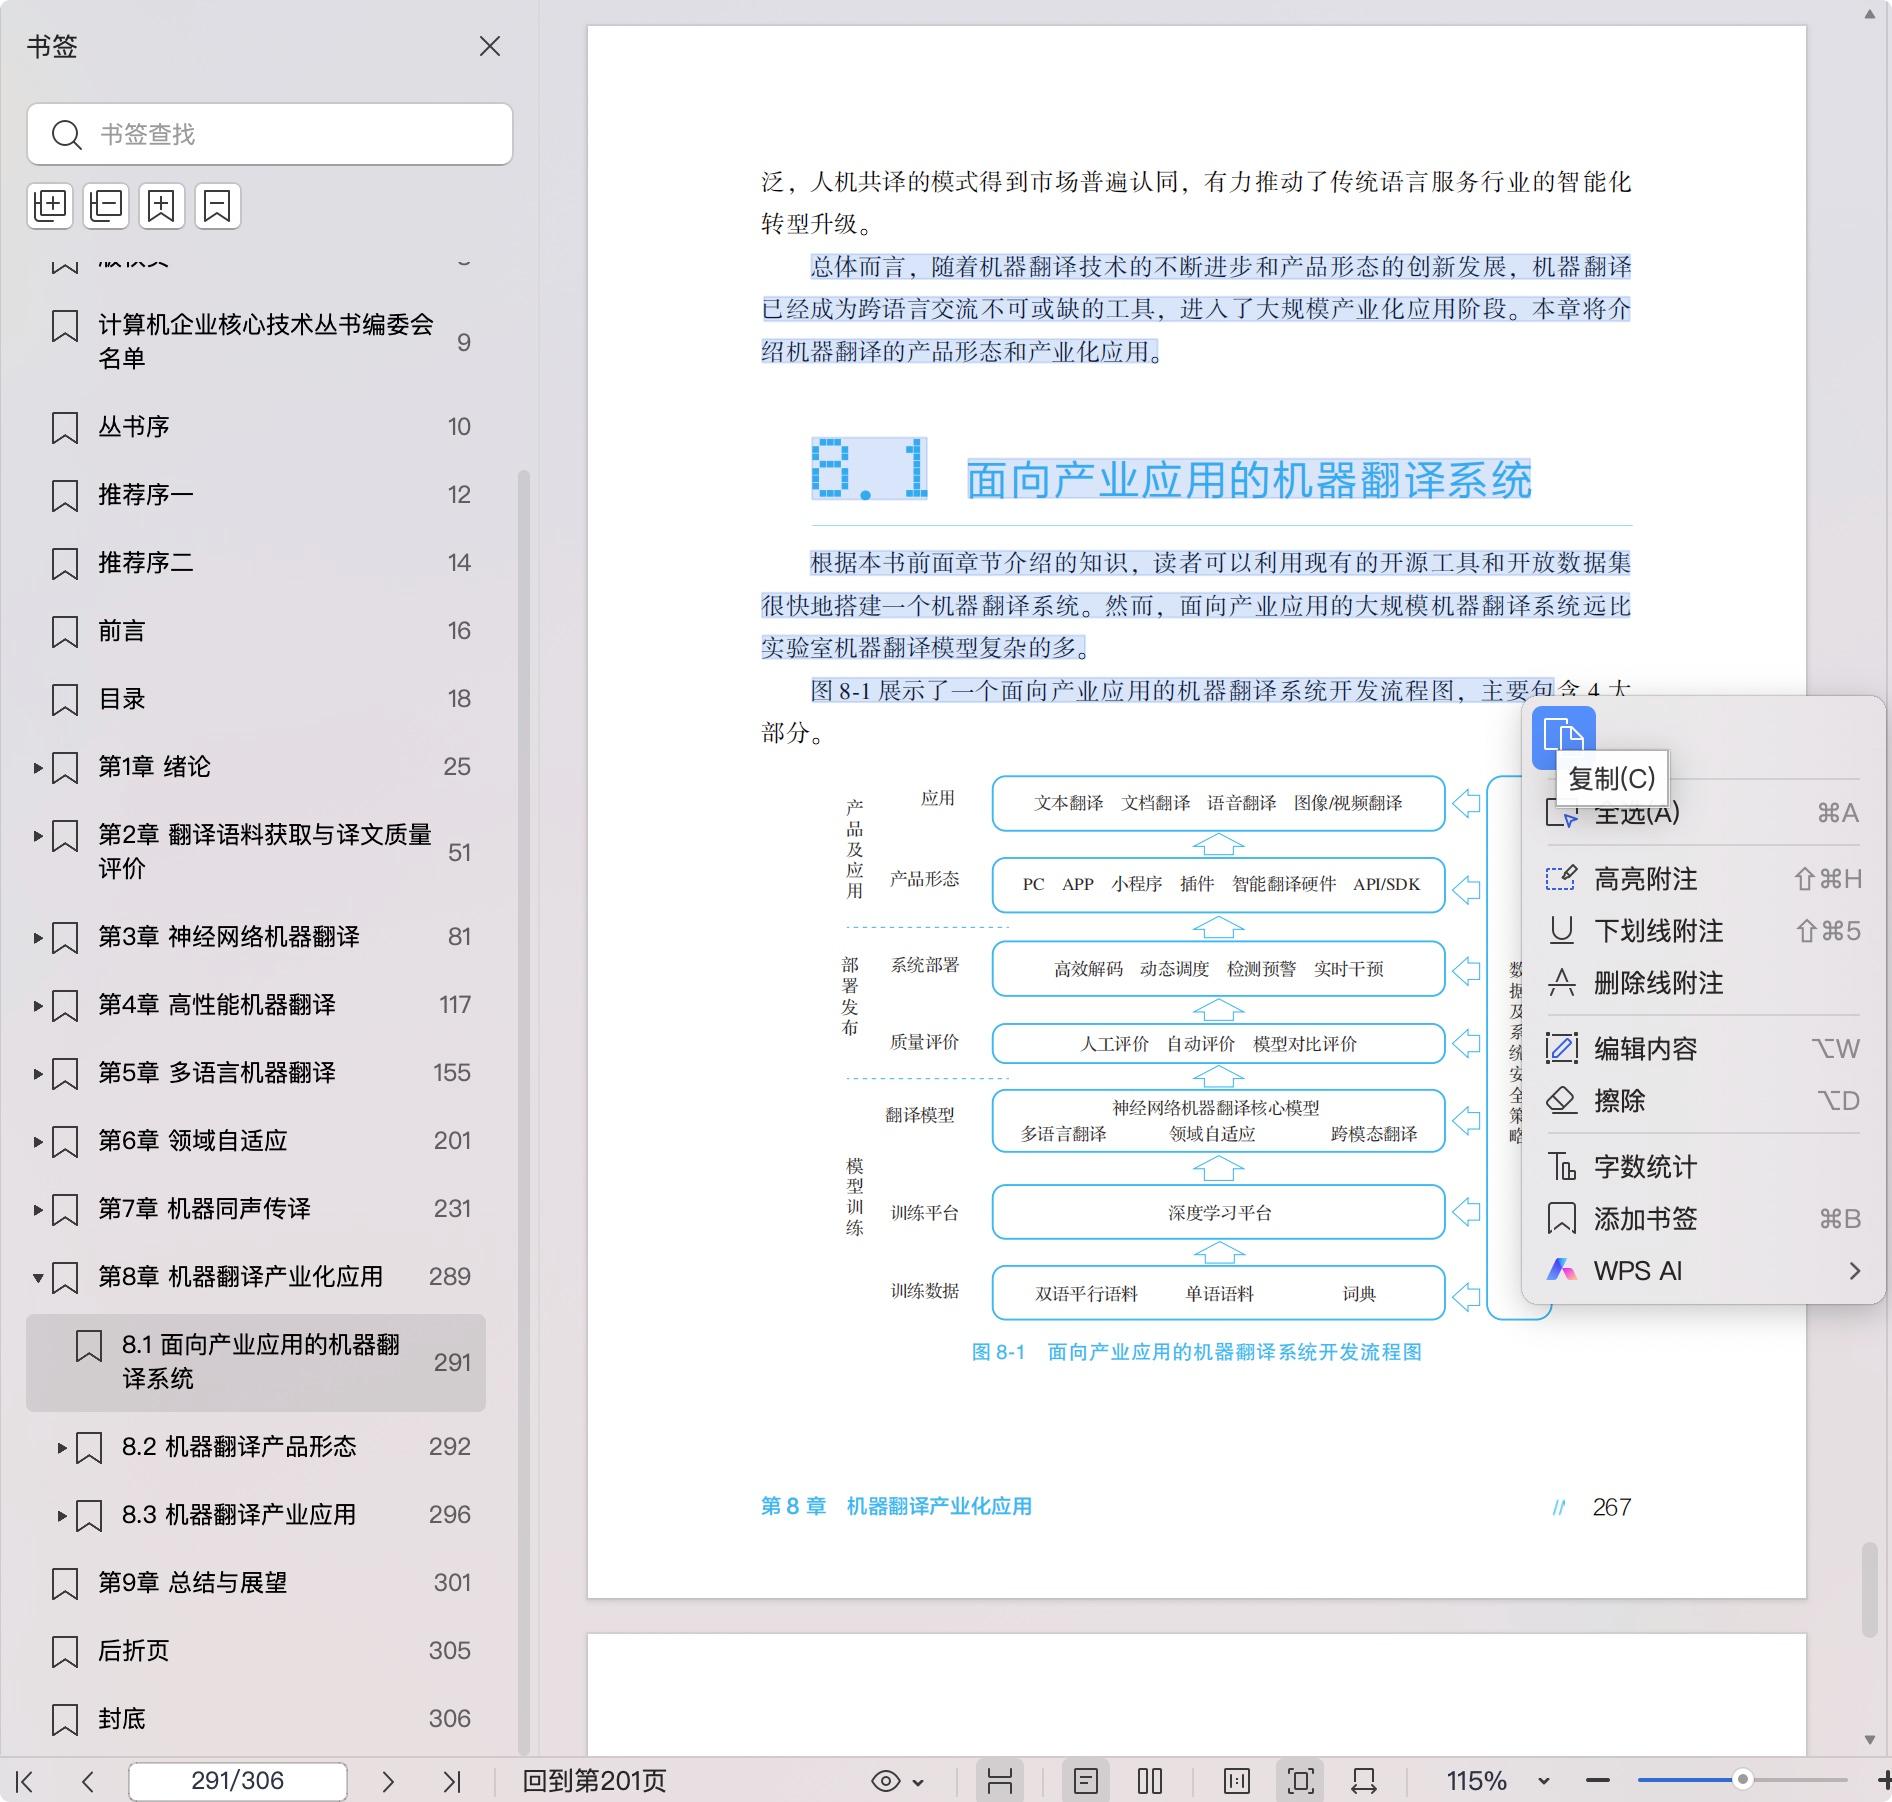Screen dimensions: 1892x1802
Task: Toggle fit-to-page display mode
Action: pos(1300,1781)
